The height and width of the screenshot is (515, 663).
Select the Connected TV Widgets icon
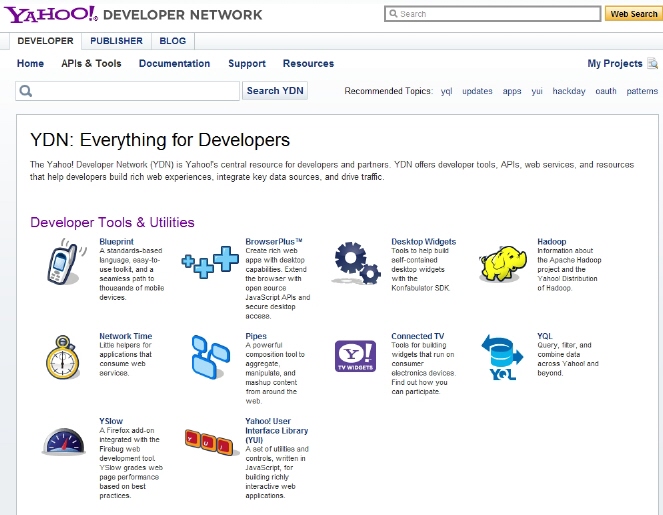pyautogui.click(x=355, y=356)
